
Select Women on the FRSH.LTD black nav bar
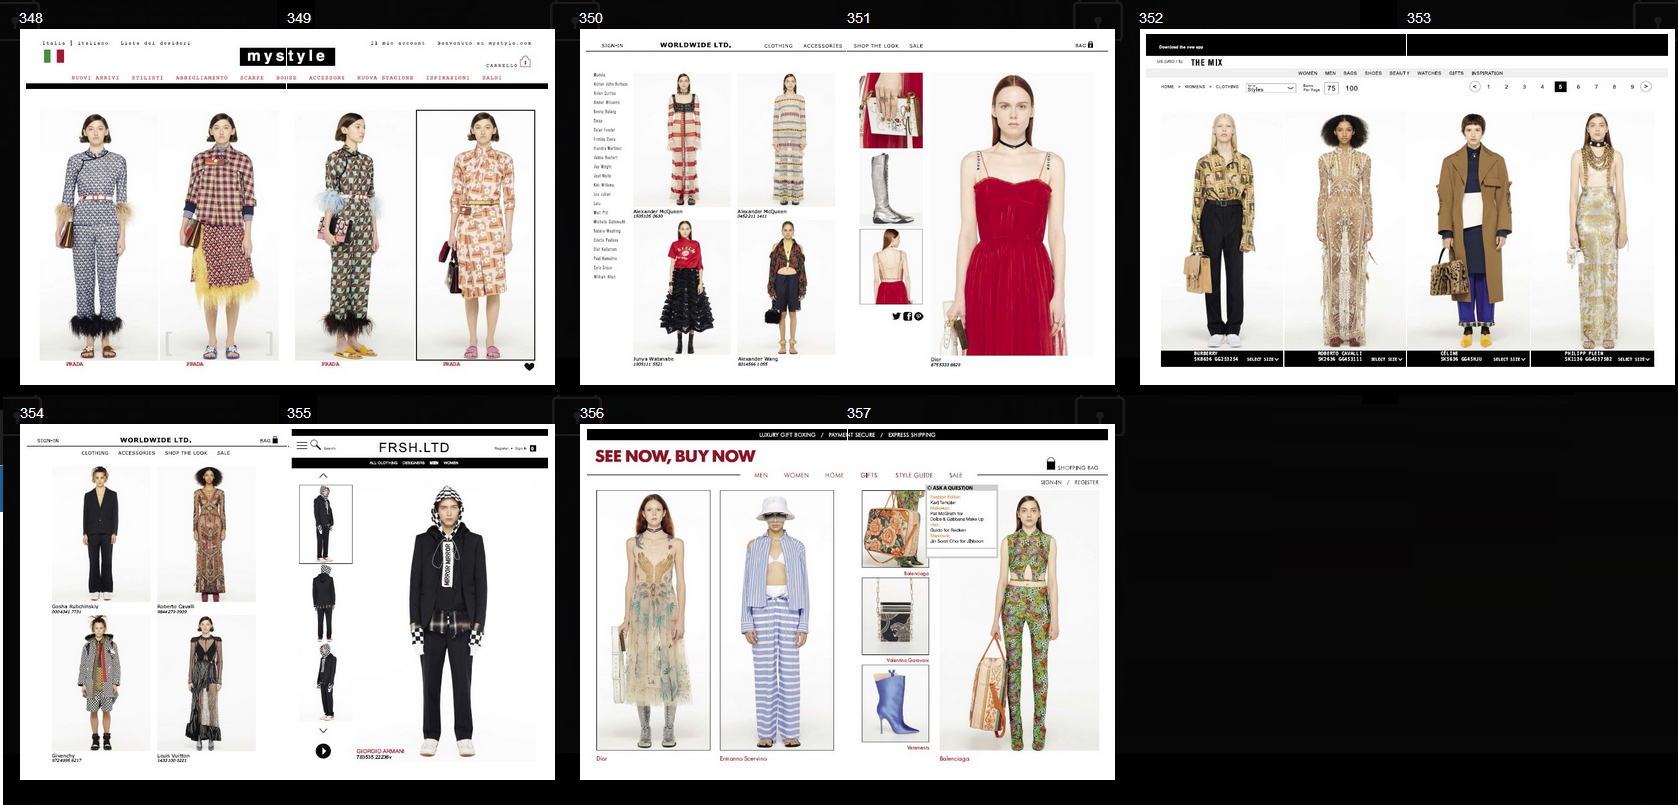(x=451, y=463)
